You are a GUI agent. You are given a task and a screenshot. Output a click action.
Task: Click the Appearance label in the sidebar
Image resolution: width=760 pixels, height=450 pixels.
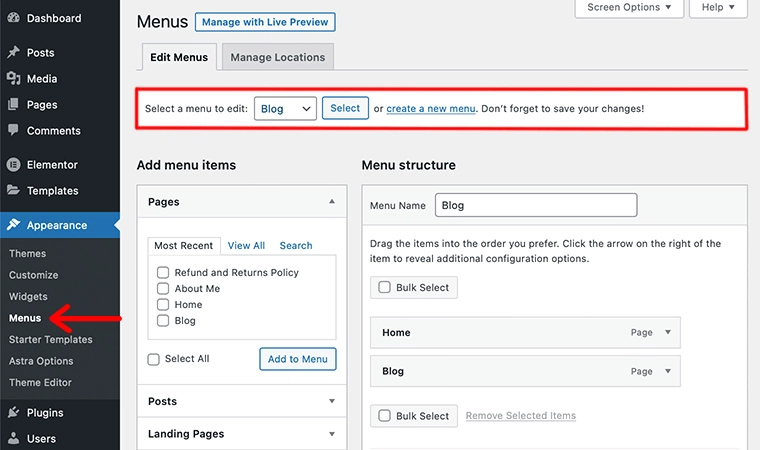tap(57, 225)
